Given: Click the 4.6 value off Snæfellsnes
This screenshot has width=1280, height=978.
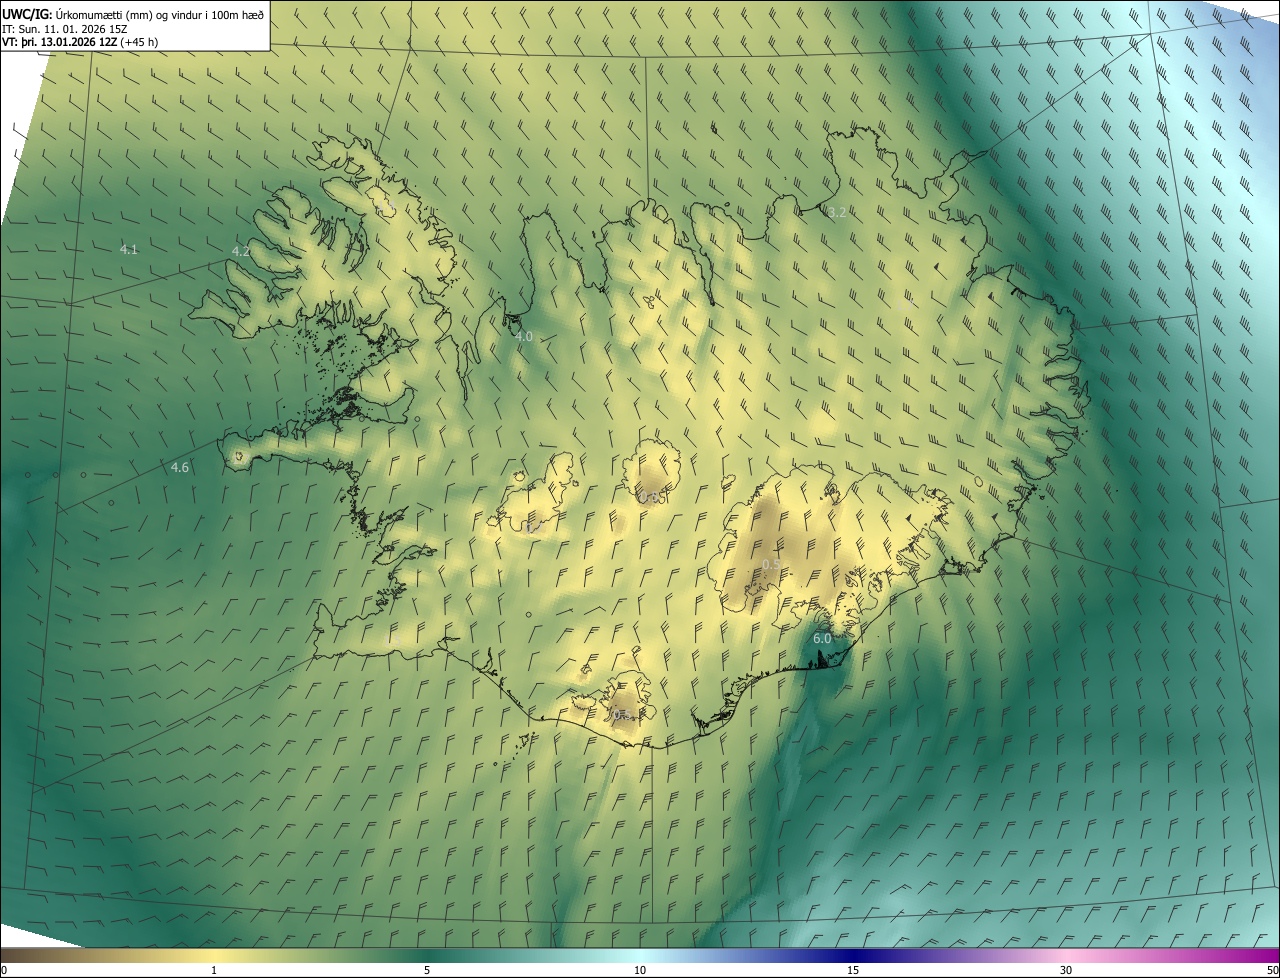Looking at the screenshot, I should [180, 468].
